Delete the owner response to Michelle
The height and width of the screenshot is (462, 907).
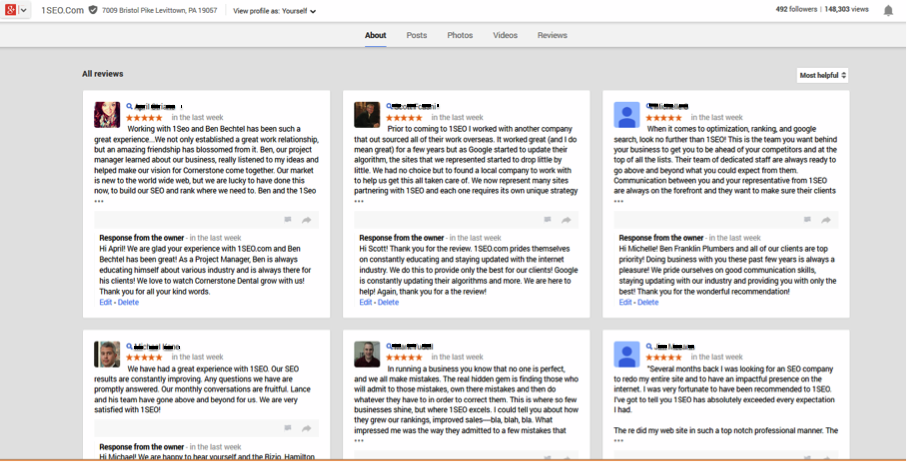648,302
